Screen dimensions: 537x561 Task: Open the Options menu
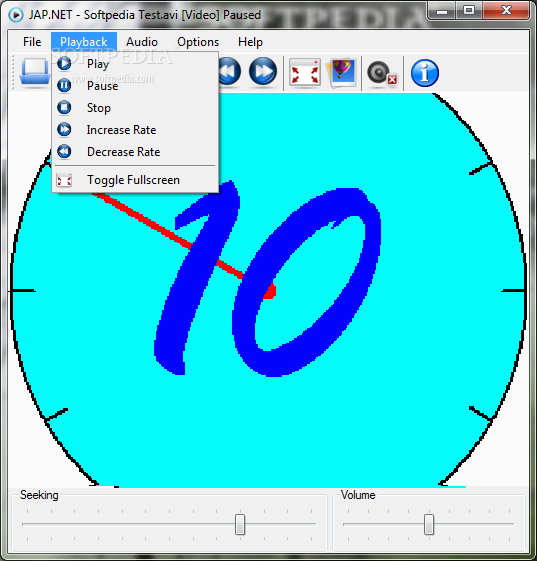click(x=198, y=42)
